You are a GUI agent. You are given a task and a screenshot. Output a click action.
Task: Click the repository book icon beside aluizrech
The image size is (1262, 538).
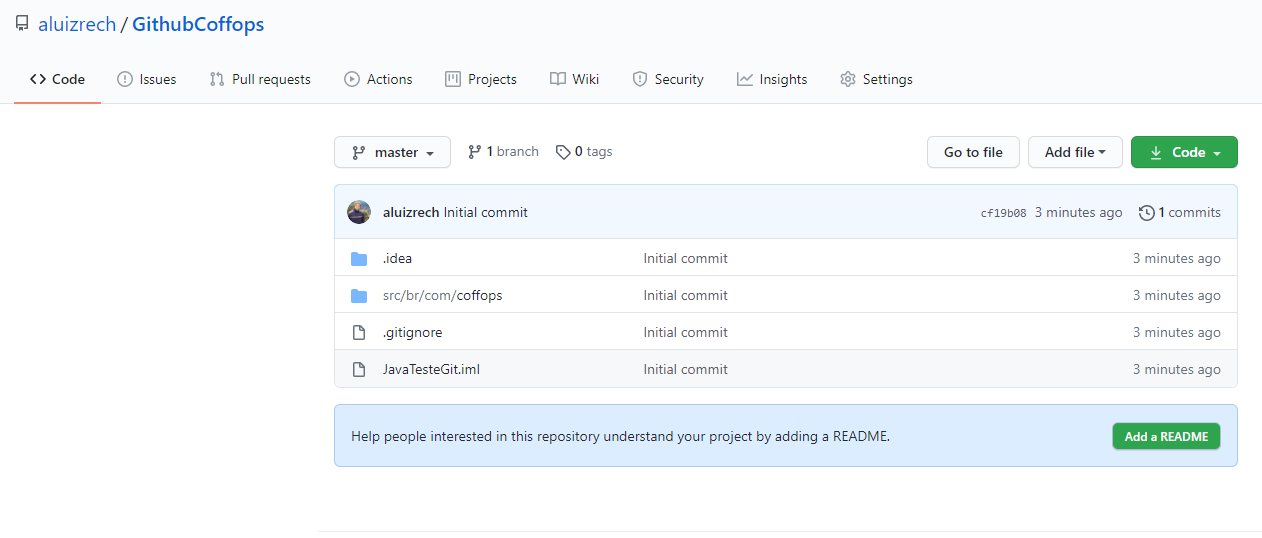click(x=22, y=24)
